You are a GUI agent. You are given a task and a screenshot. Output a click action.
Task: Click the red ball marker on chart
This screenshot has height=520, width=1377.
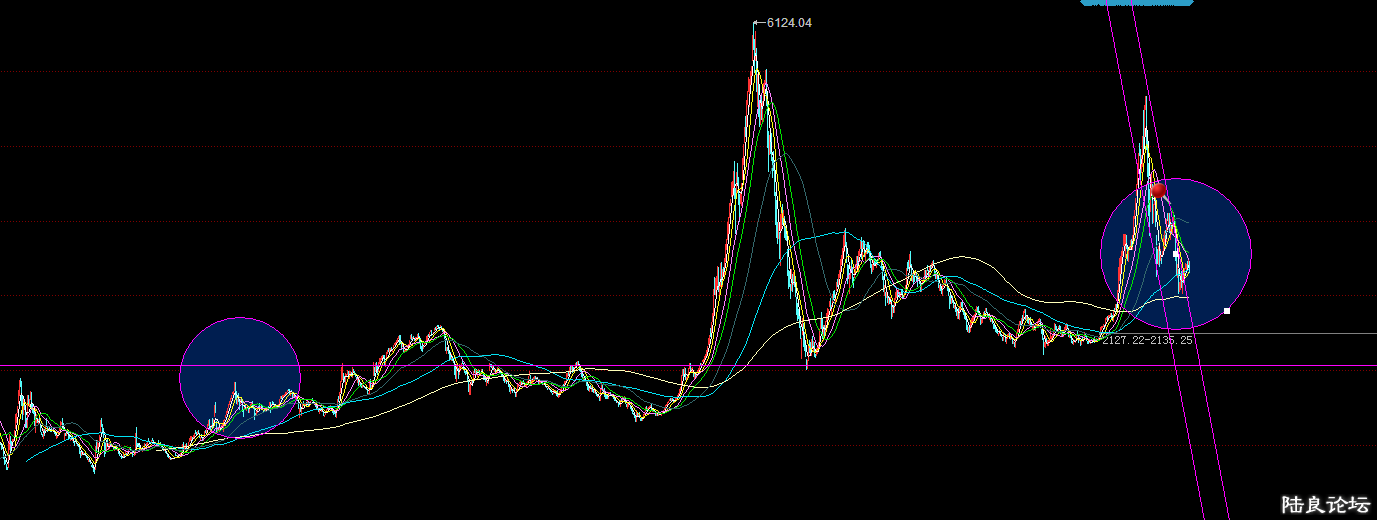pos(1158,189)
